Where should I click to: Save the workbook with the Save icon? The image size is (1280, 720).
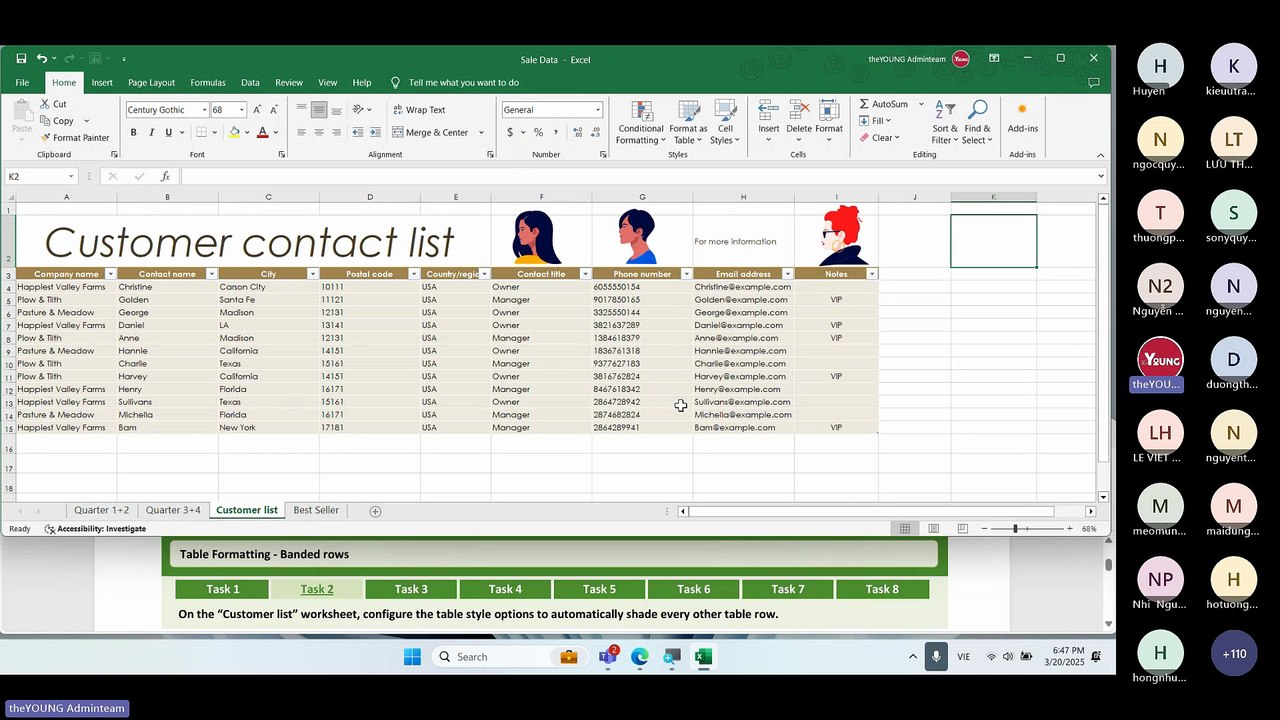(x=21, y=59)
